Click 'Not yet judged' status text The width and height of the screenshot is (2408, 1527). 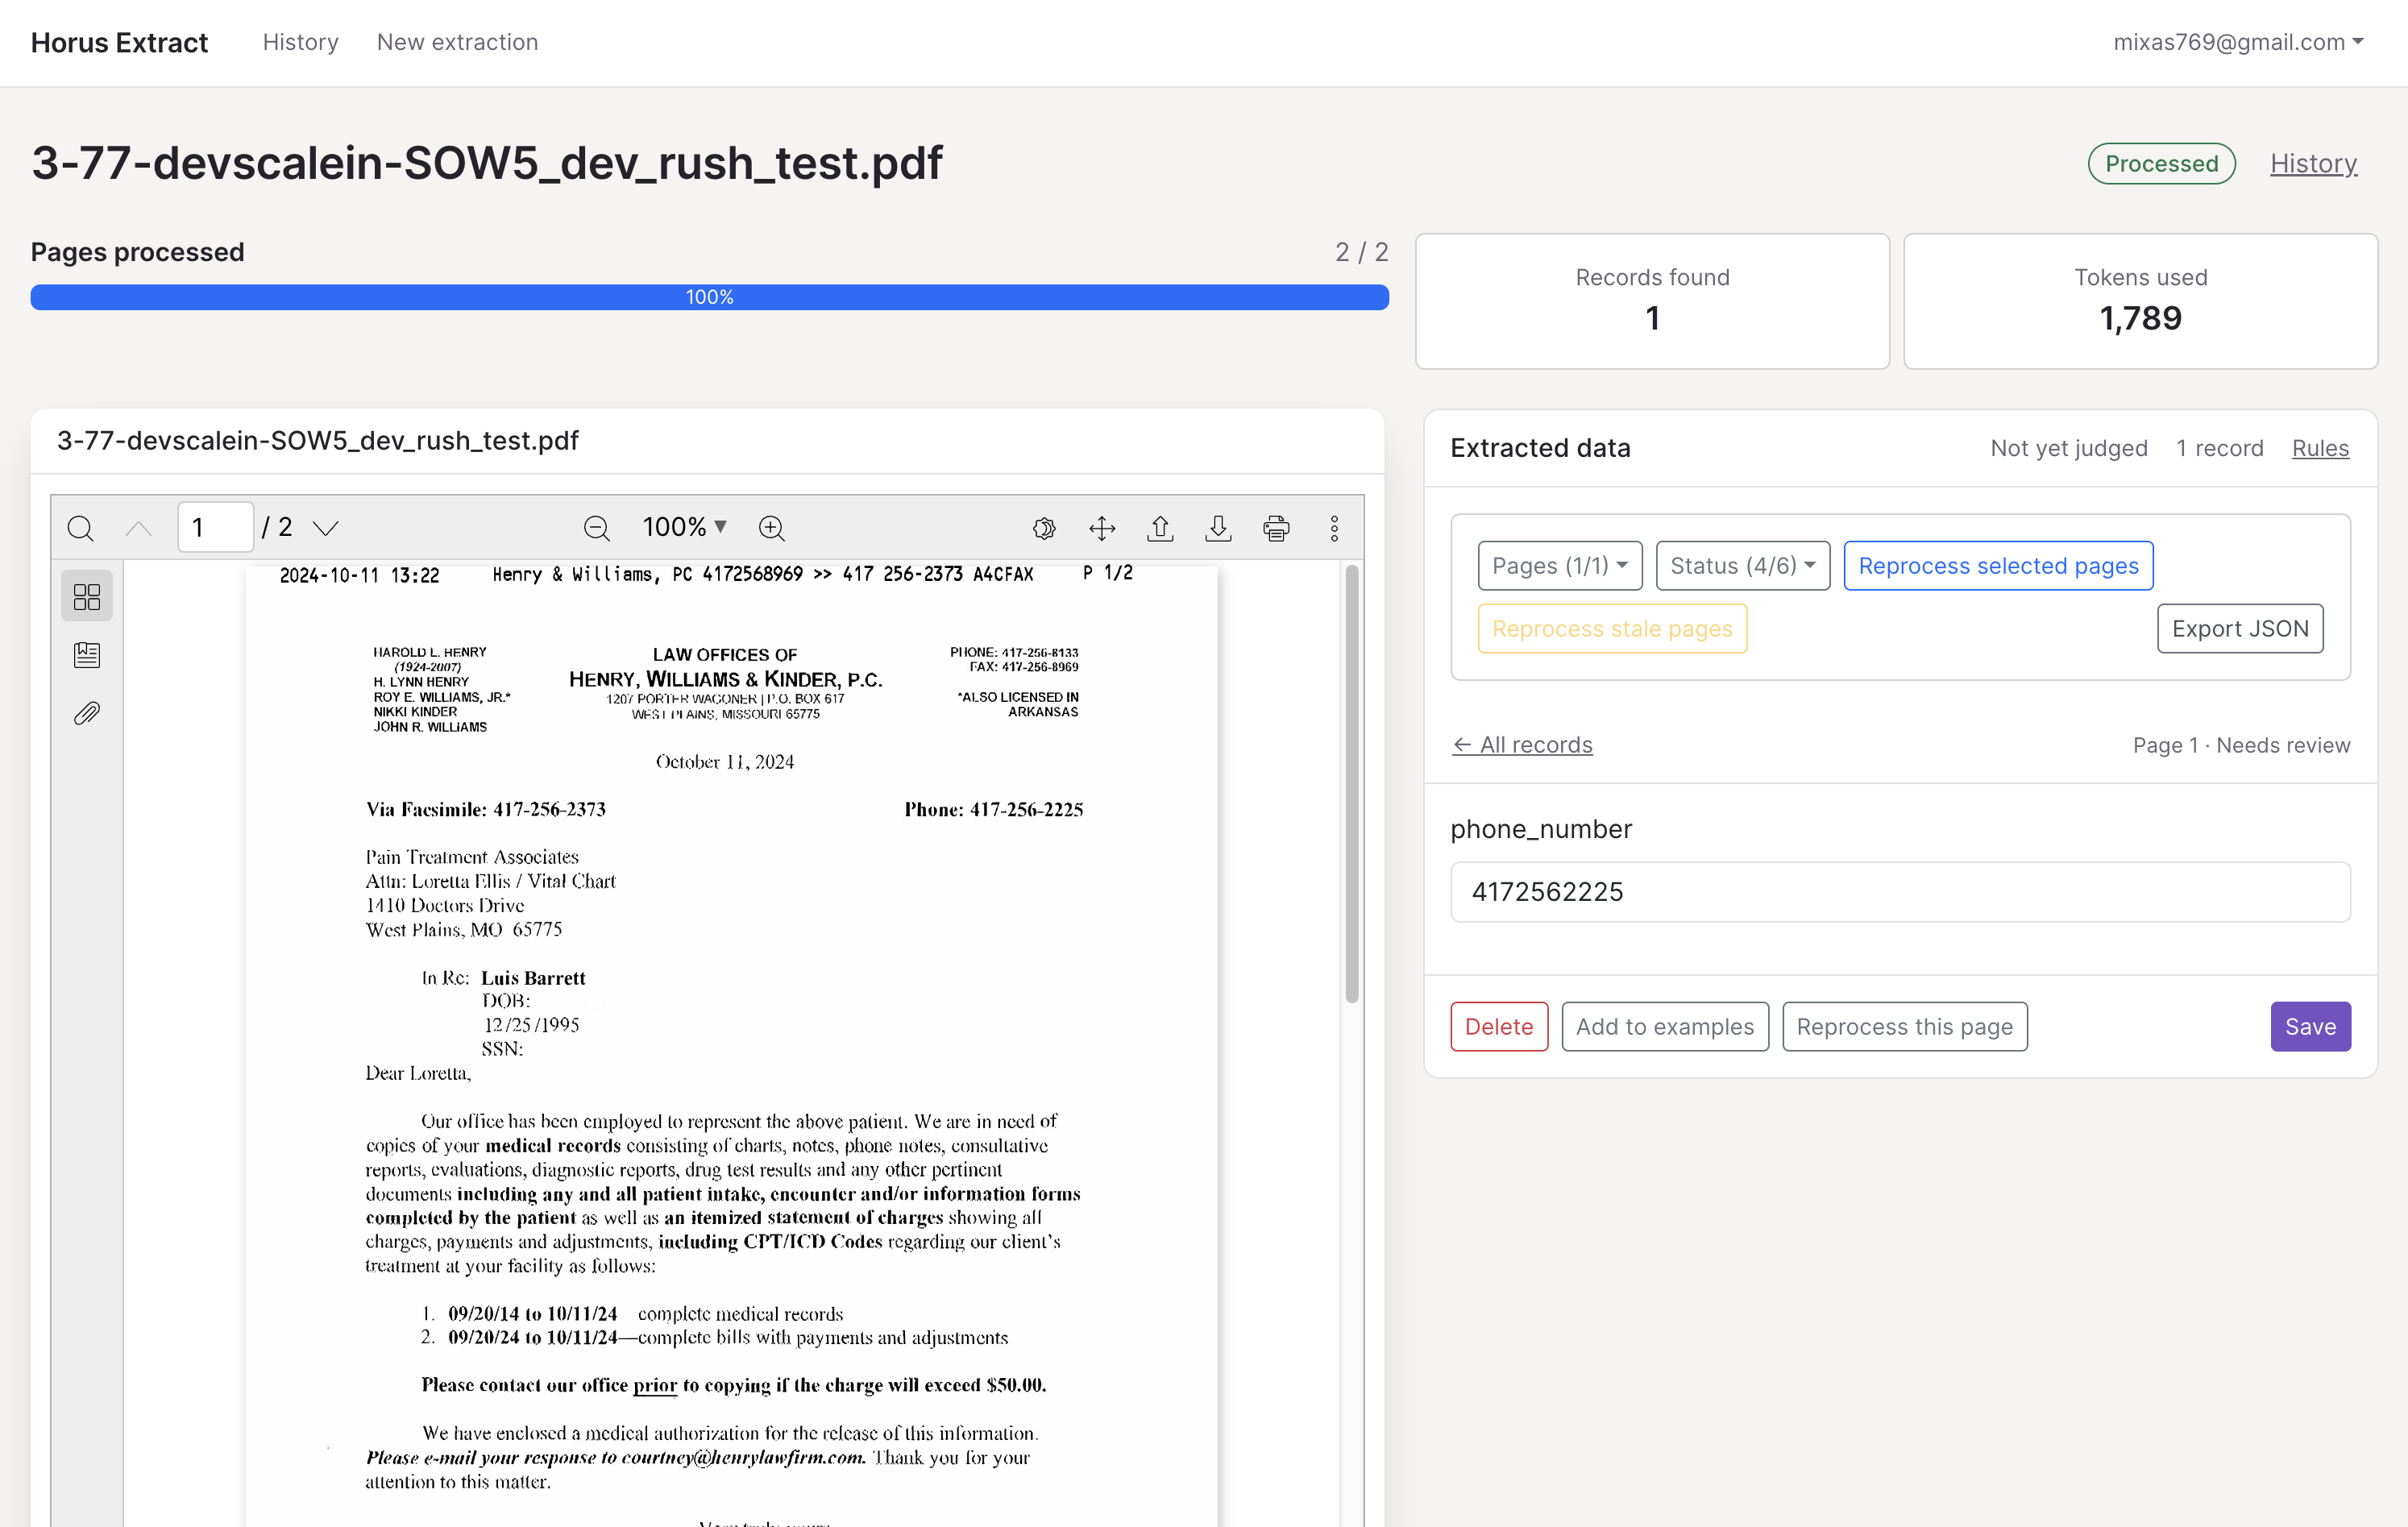(2068, 448)
